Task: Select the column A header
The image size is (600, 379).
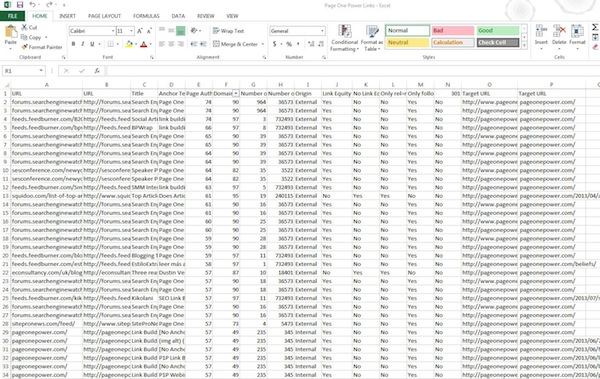Action: (47, 85)
